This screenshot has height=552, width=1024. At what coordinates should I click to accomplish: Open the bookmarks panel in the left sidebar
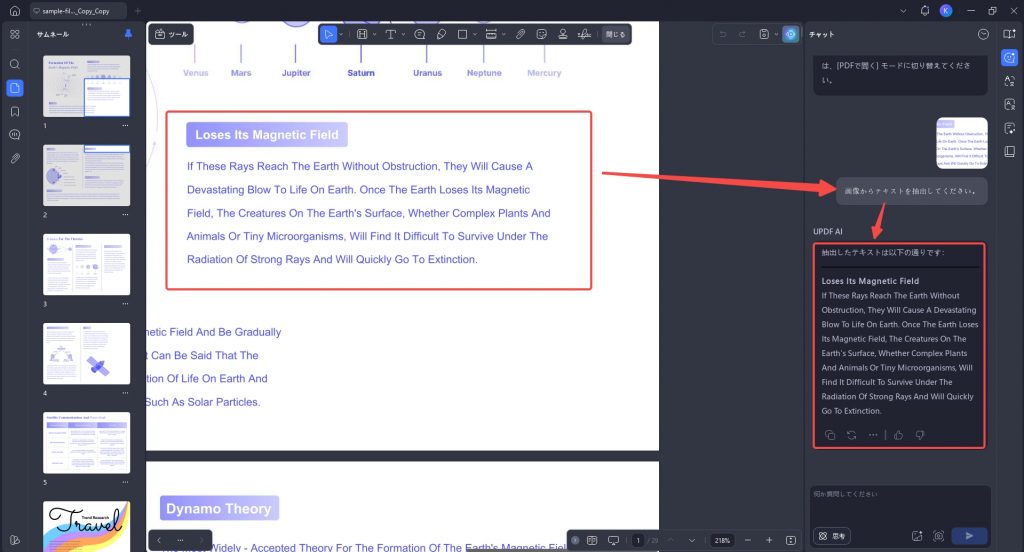point(14,112)
